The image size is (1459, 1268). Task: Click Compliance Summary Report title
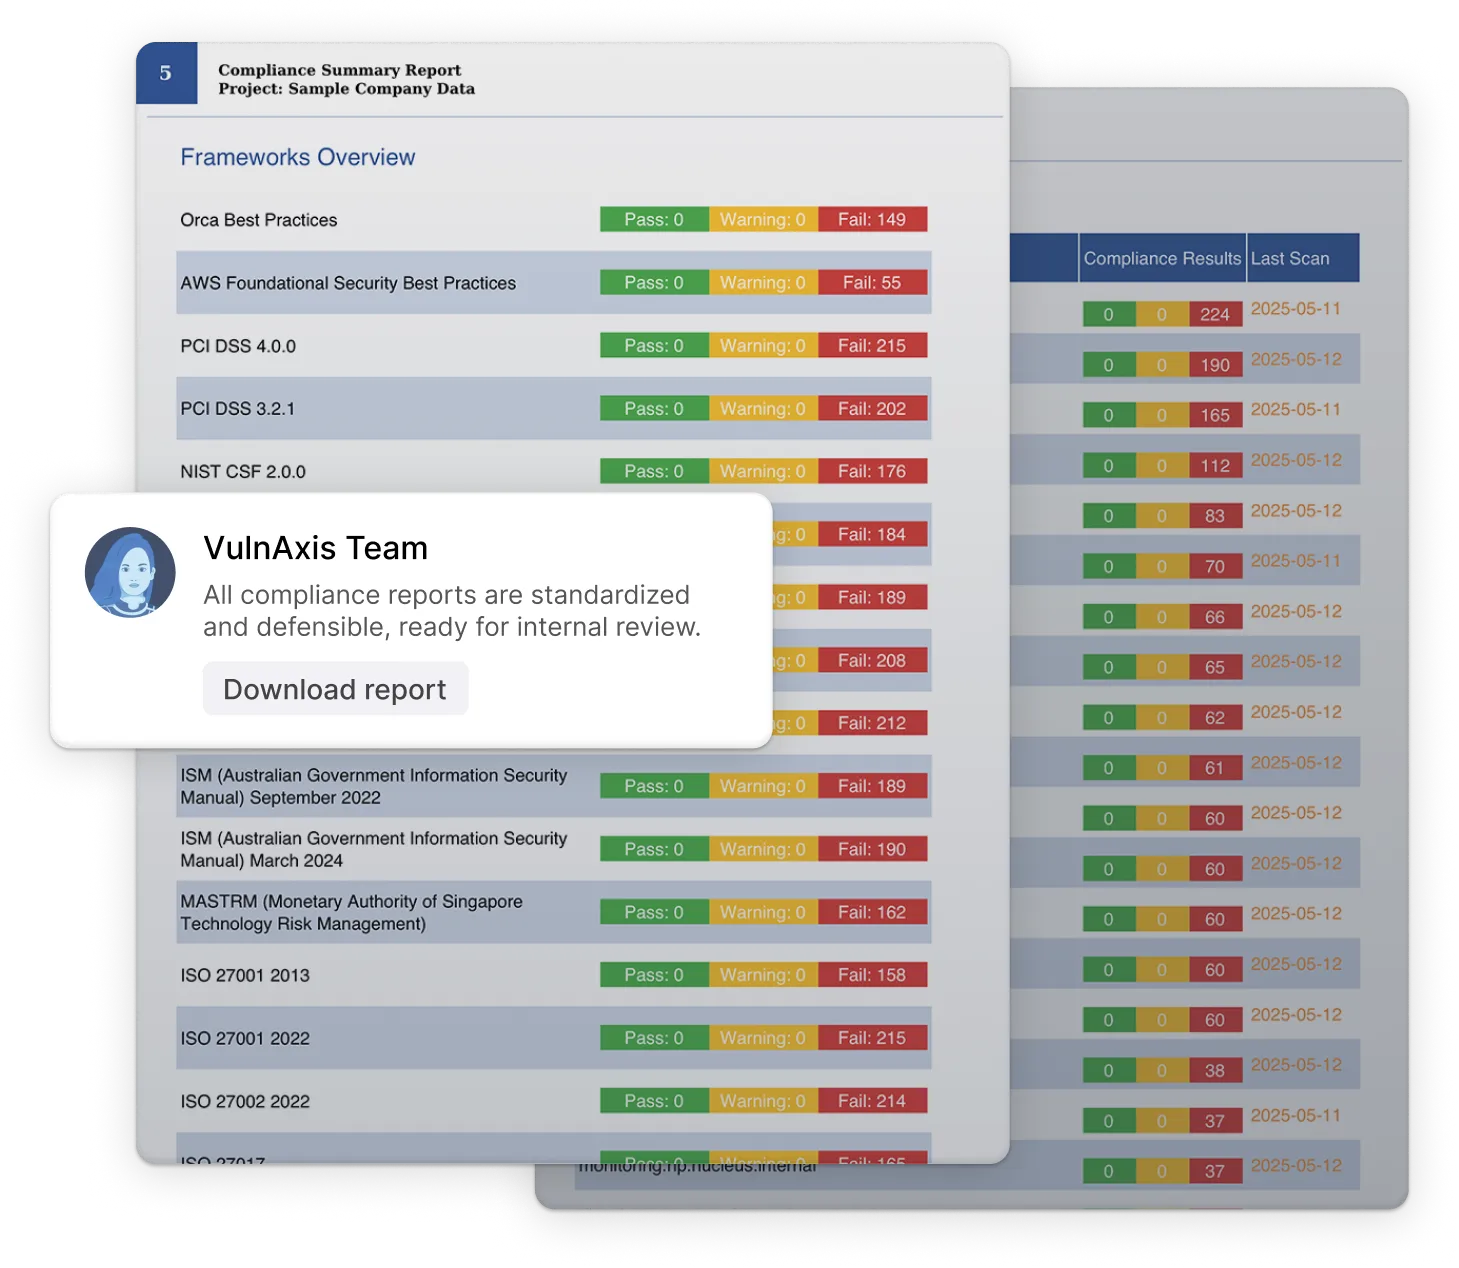[339, 70]
